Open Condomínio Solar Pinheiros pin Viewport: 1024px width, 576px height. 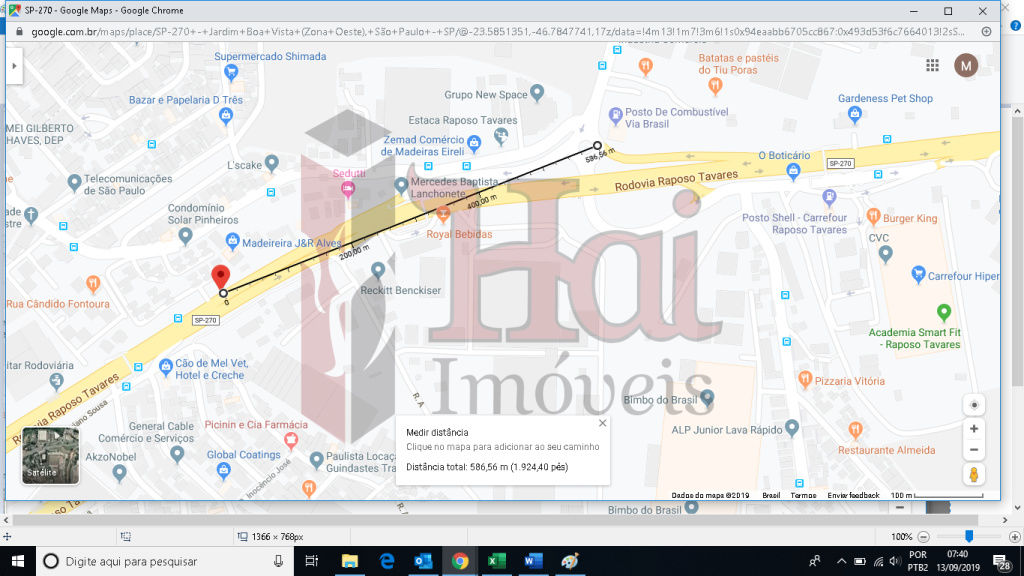click(x=185, y=236)
